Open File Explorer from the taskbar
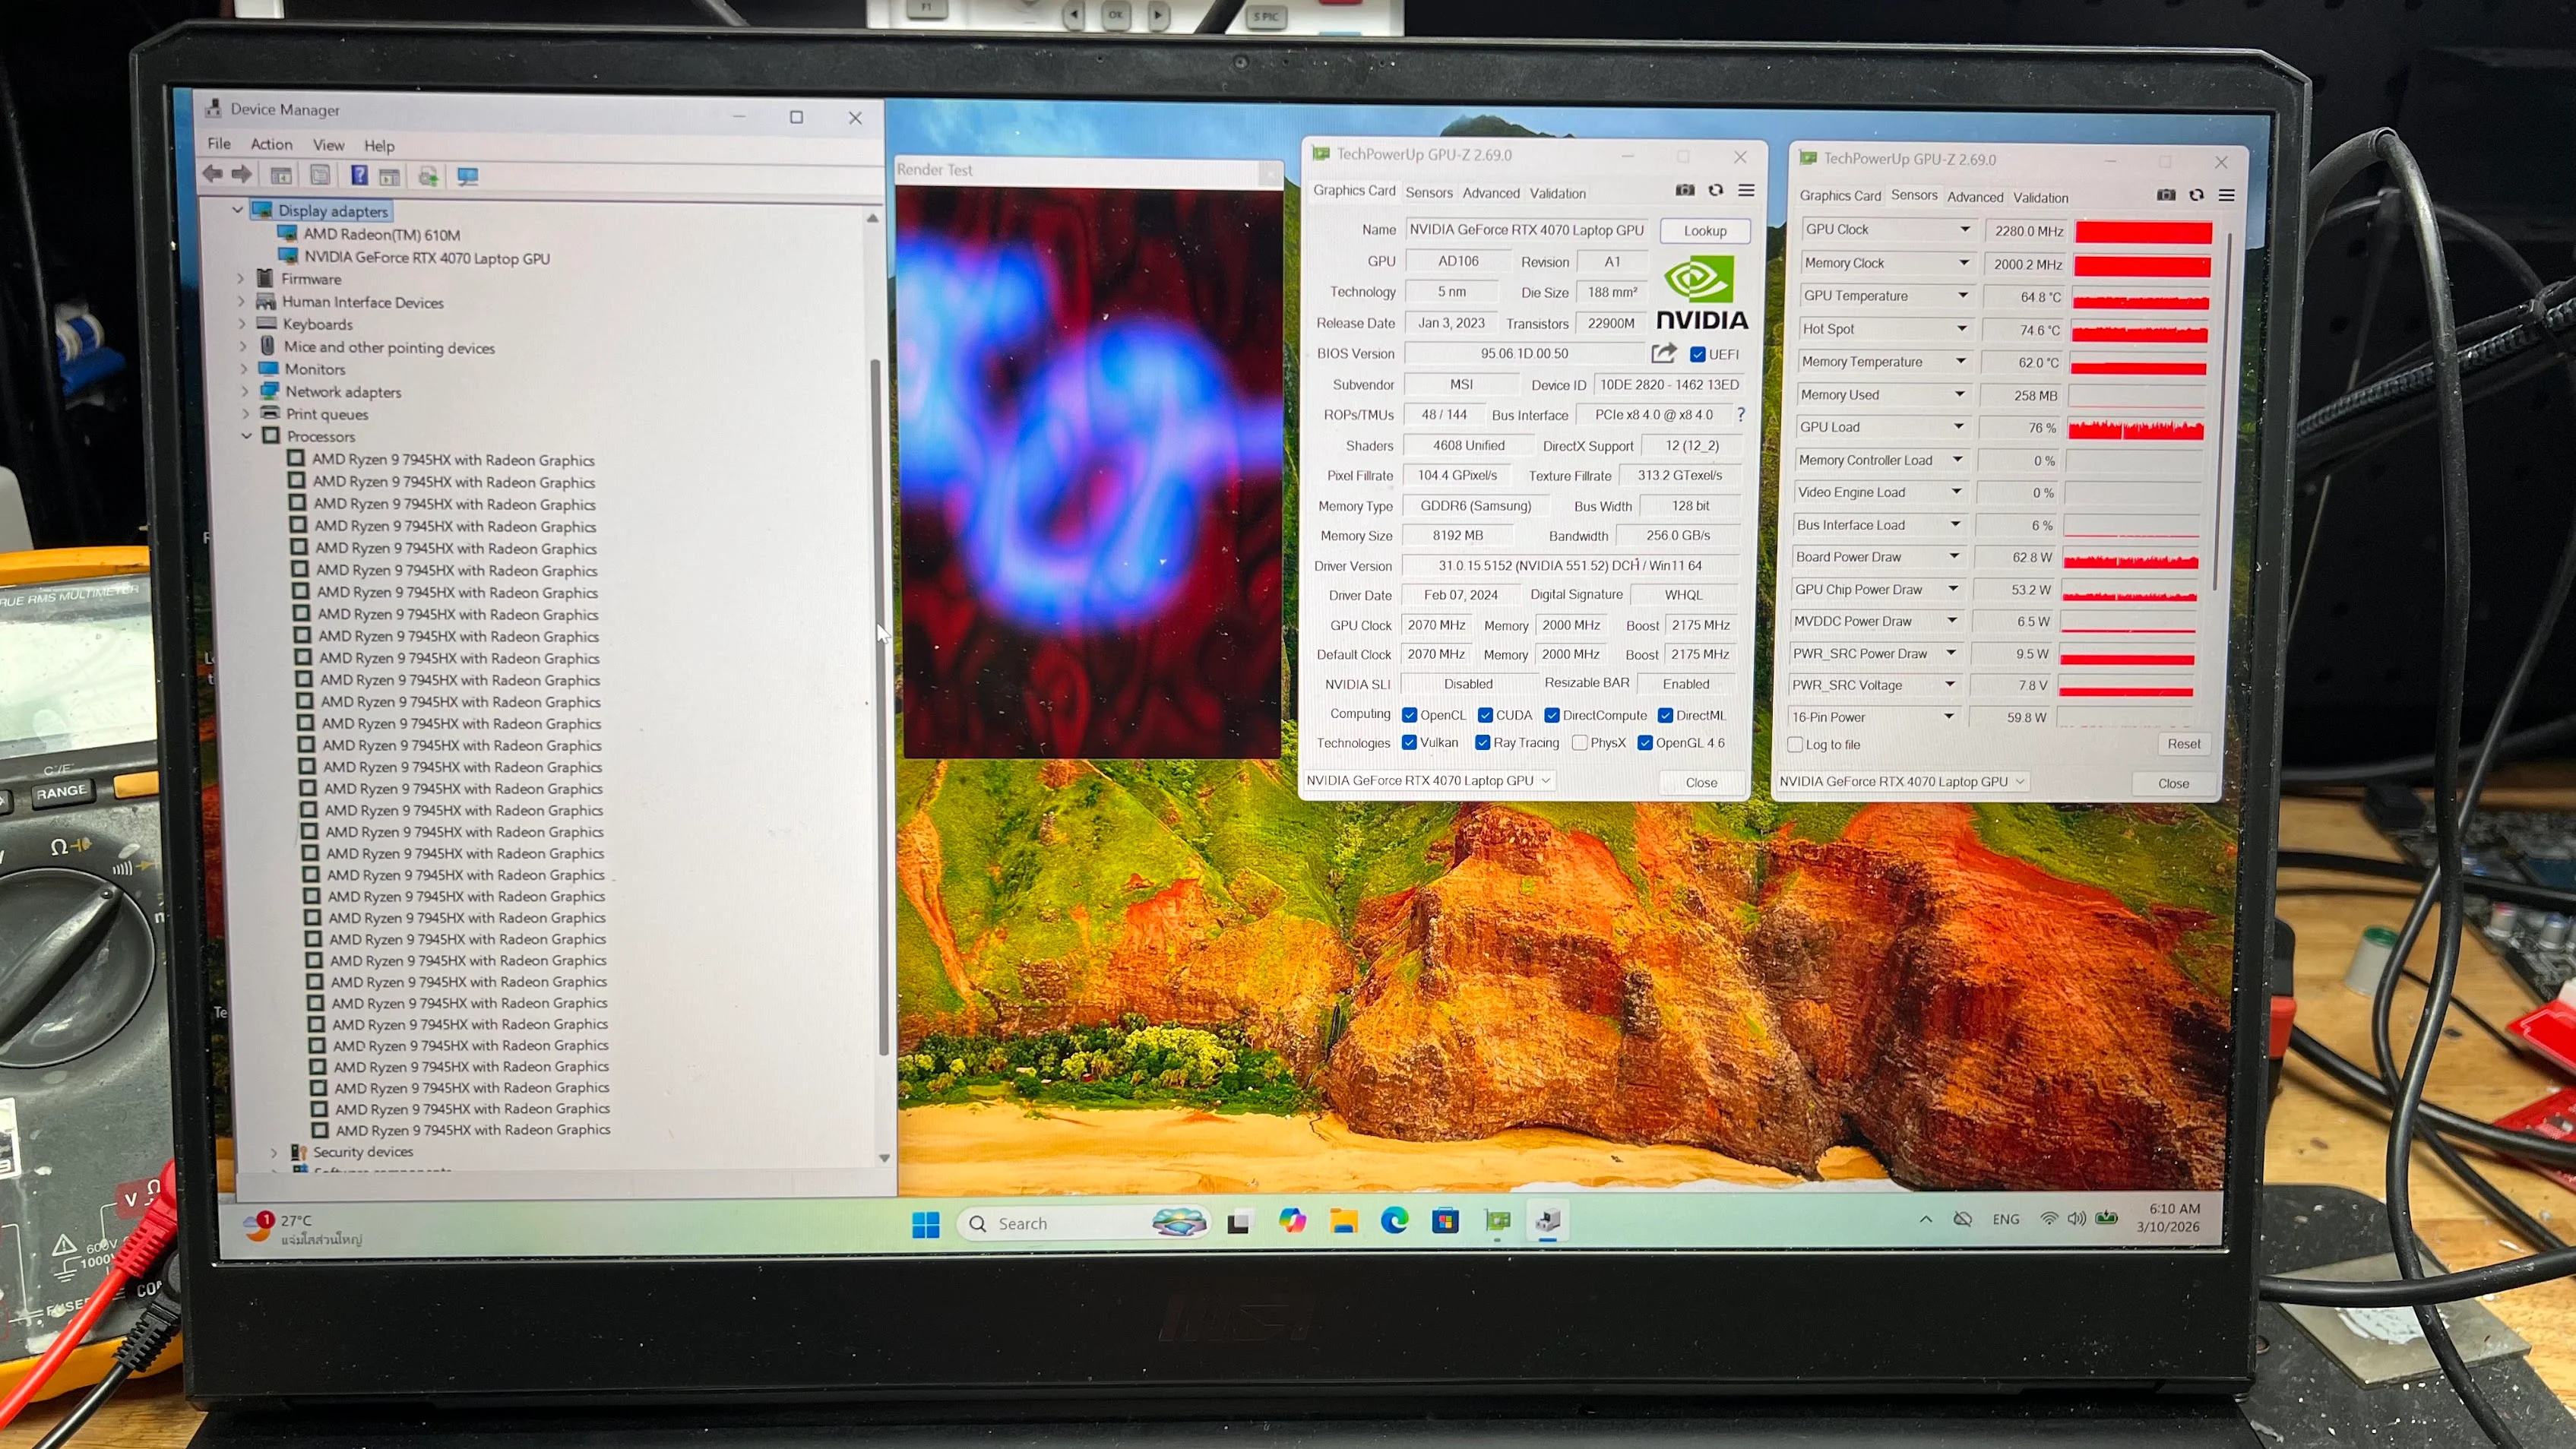Viewport: 2576px width, 1449px height. [1343, 1221]
